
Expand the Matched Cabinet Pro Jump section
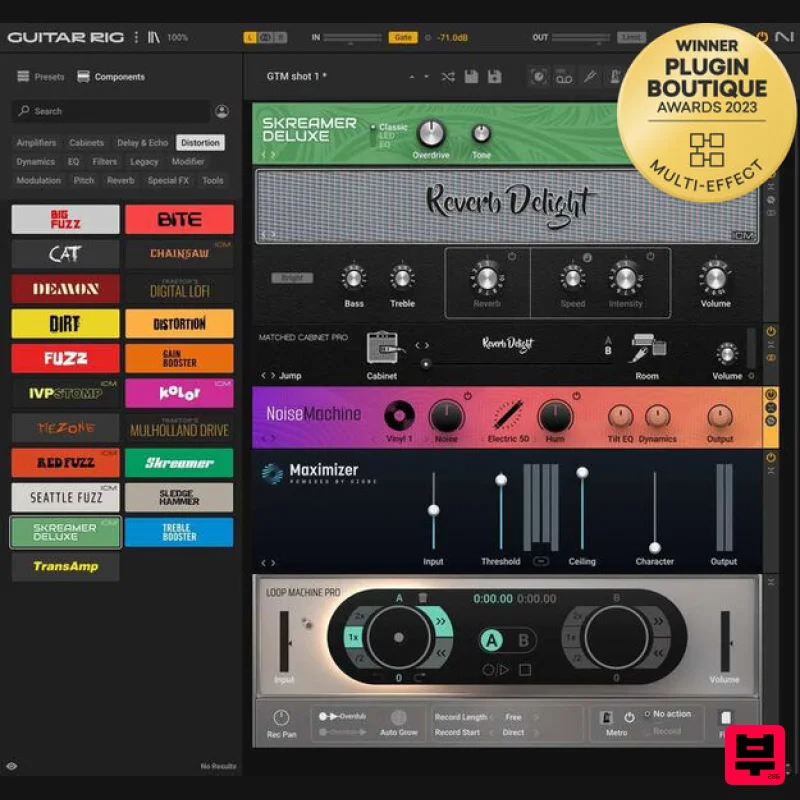click(288, 376)
